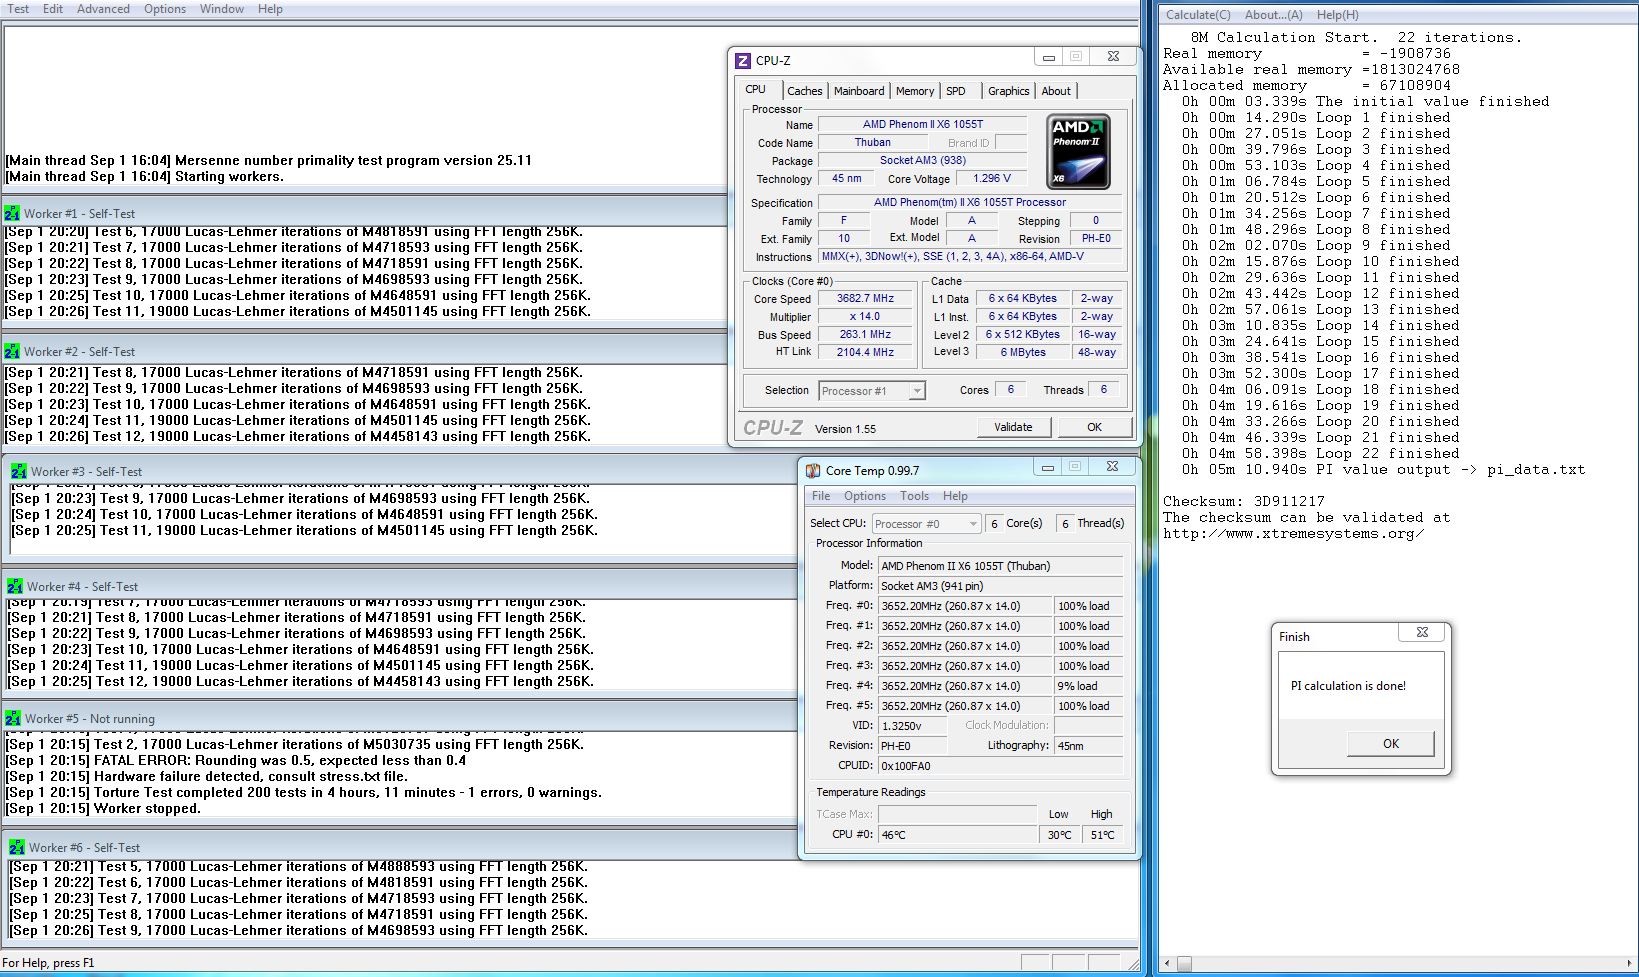Click the VID field 1.3250v in Core Temp
Image resolution: width=1639 pixels, height=977 pixels.
click(912, 726)
